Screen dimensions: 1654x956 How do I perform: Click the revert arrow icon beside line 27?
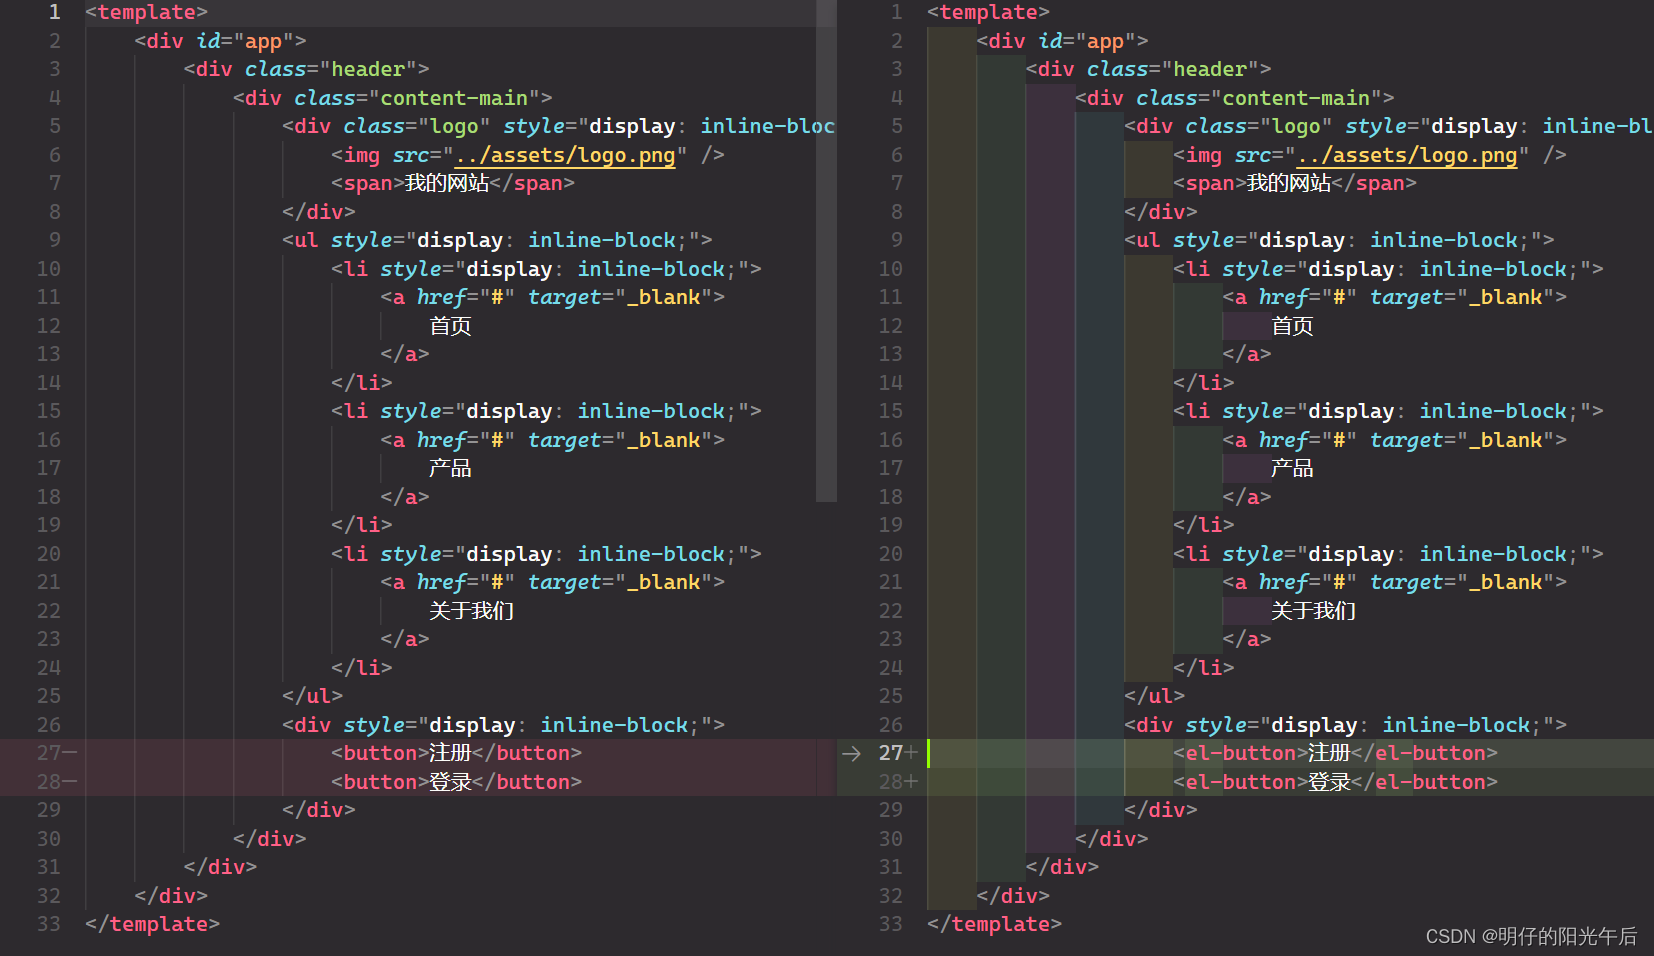coord(851,753)
